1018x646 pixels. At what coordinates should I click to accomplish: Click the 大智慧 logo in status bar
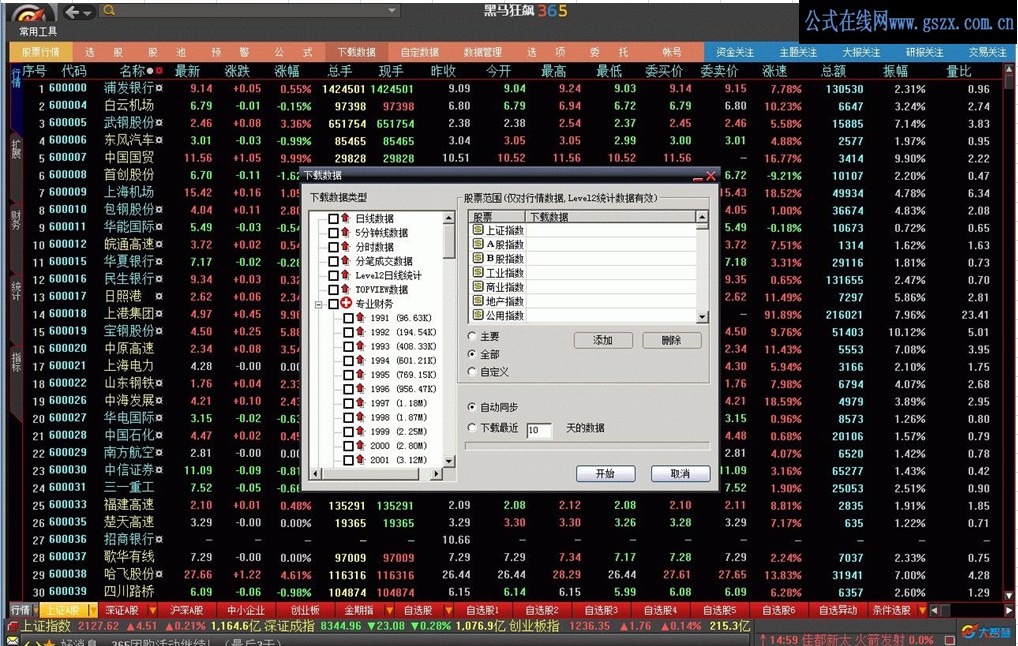click(x=986, y=632)
